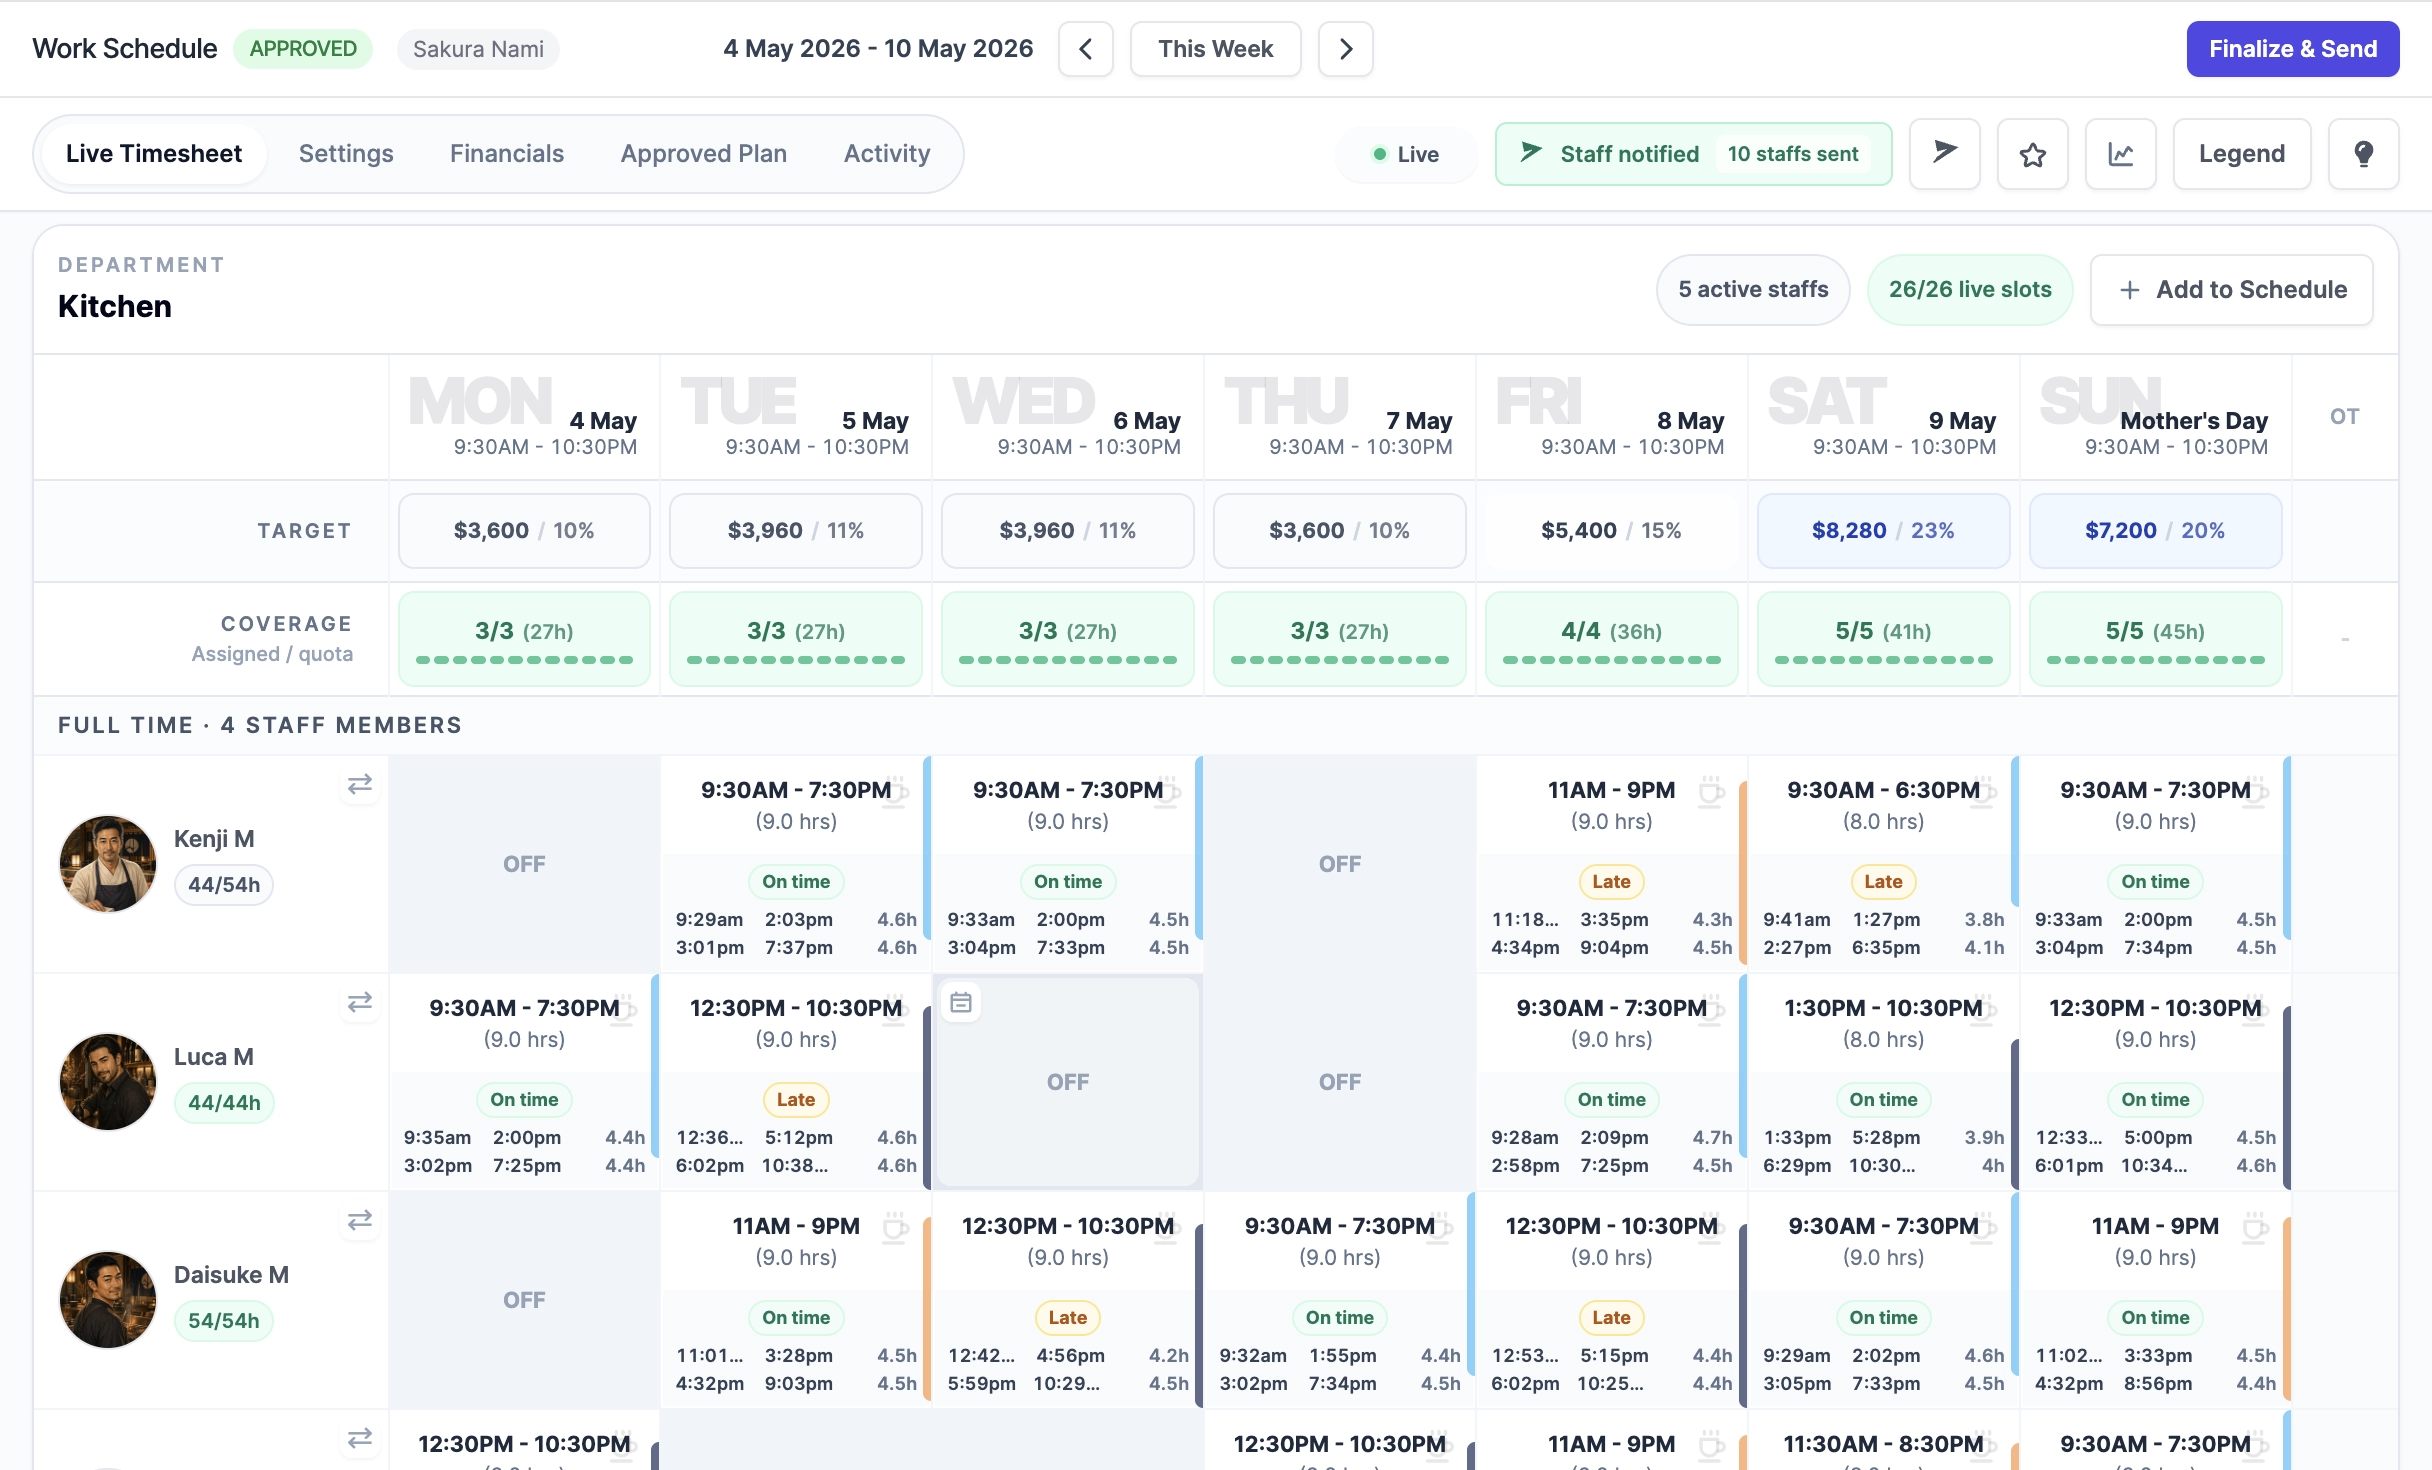Image resolution: width=2432 pixels, height=1470 pixels.
Task: Switch to Live Timesheet tab
Action: pos(154,154)
